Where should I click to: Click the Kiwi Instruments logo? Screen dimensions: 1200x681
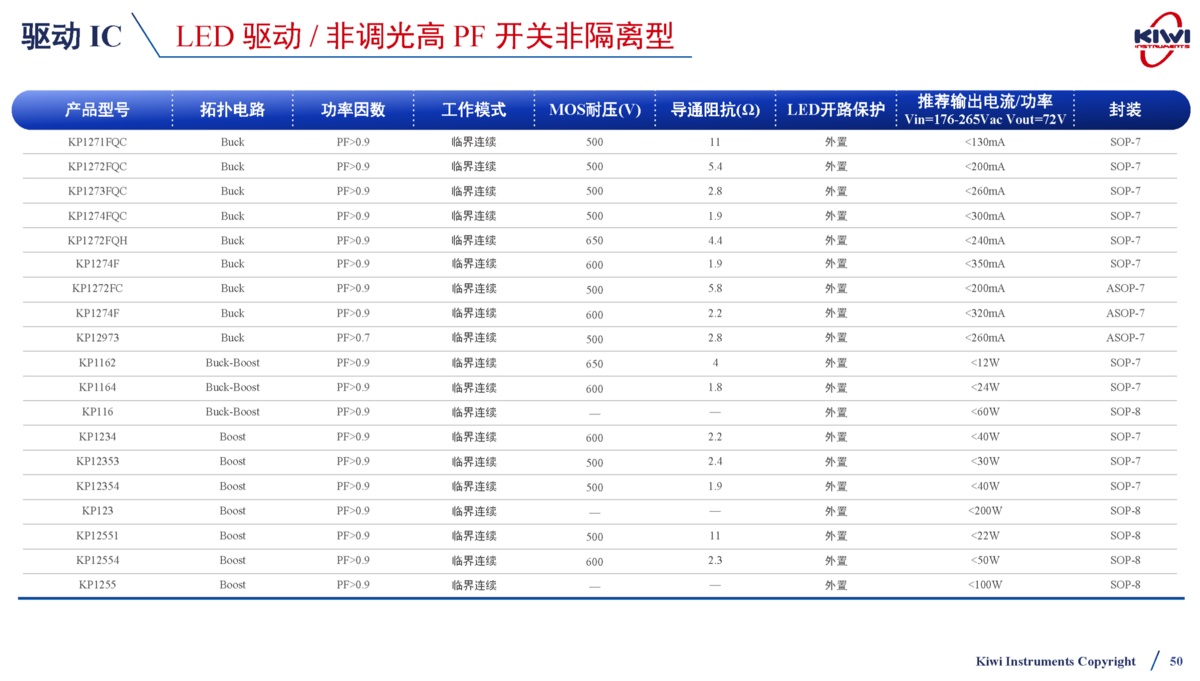tap(1161, 36)
